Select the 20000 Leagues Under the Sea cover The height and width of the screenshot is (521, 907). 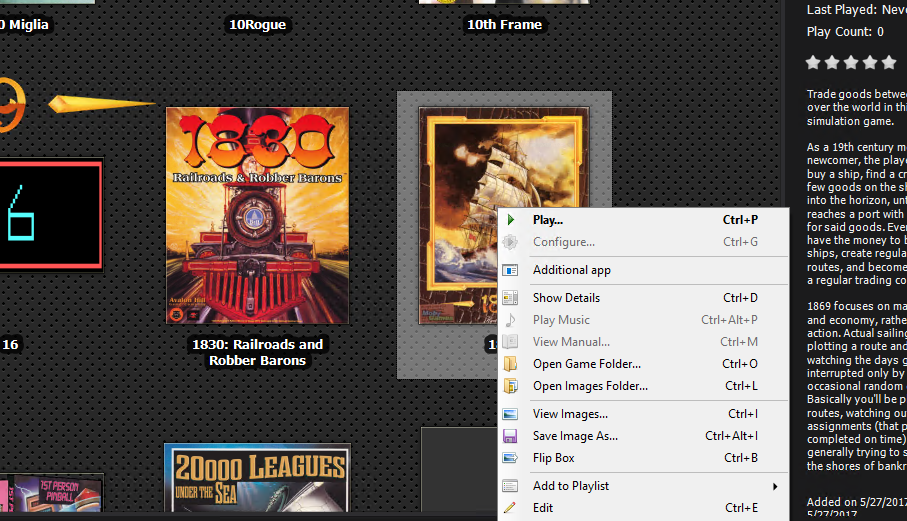click(x=257, y=478)
